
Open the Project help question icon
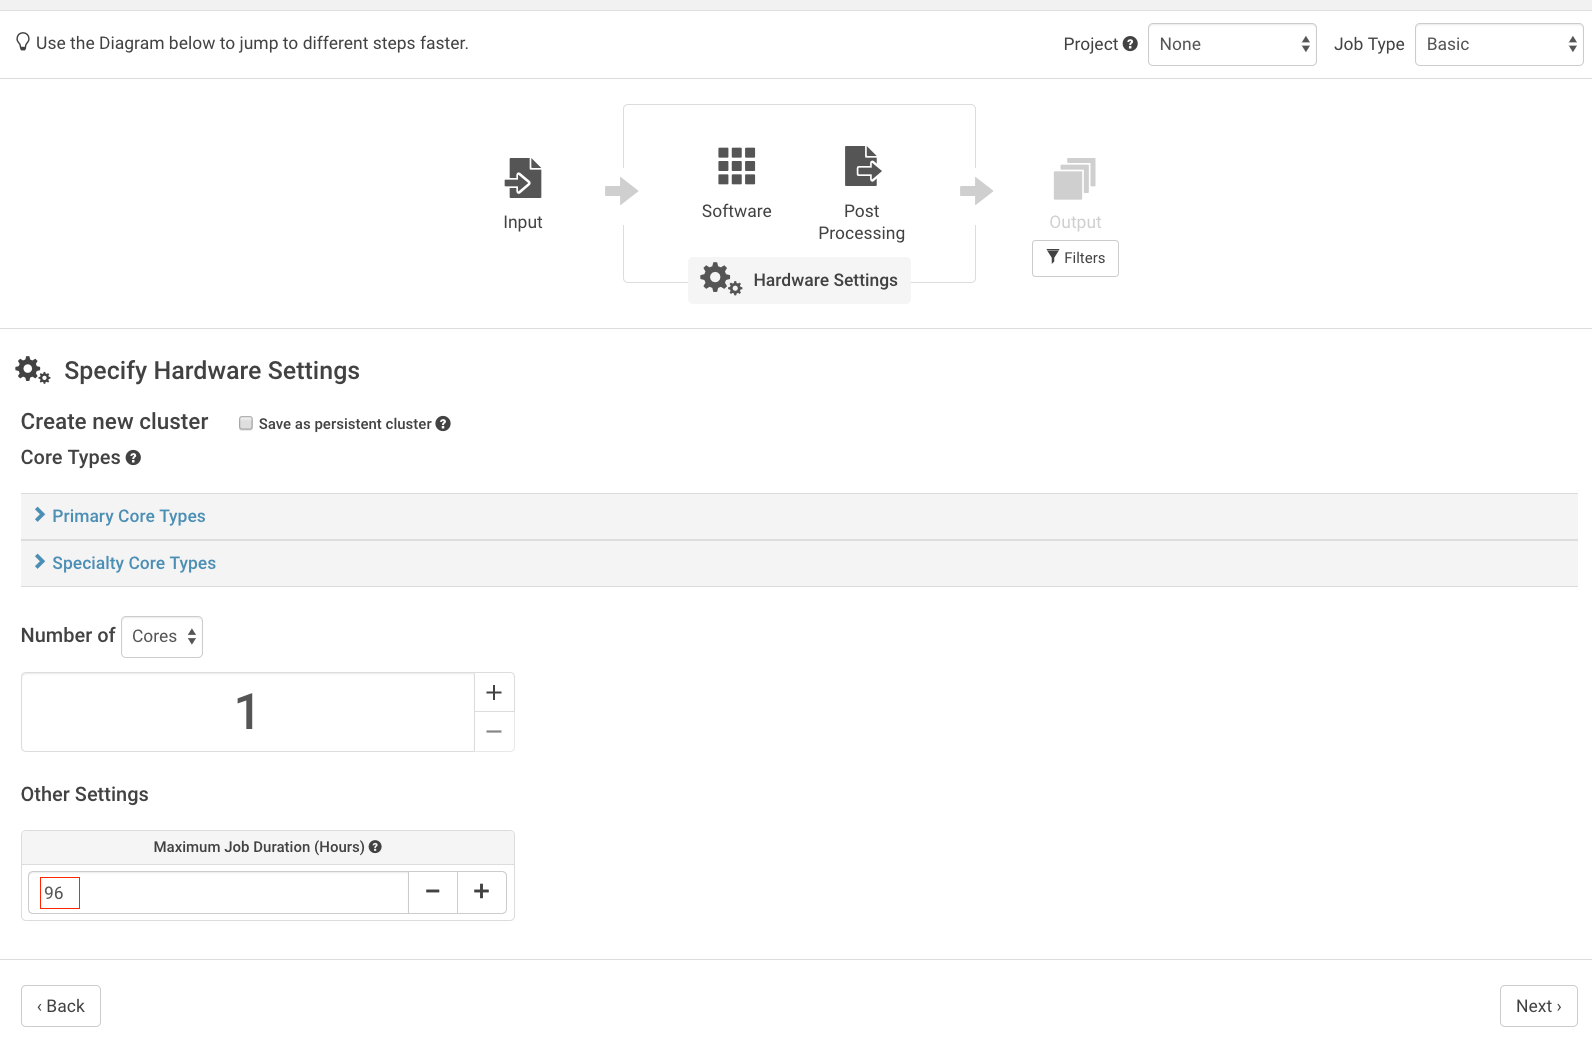pos(1130,44)
